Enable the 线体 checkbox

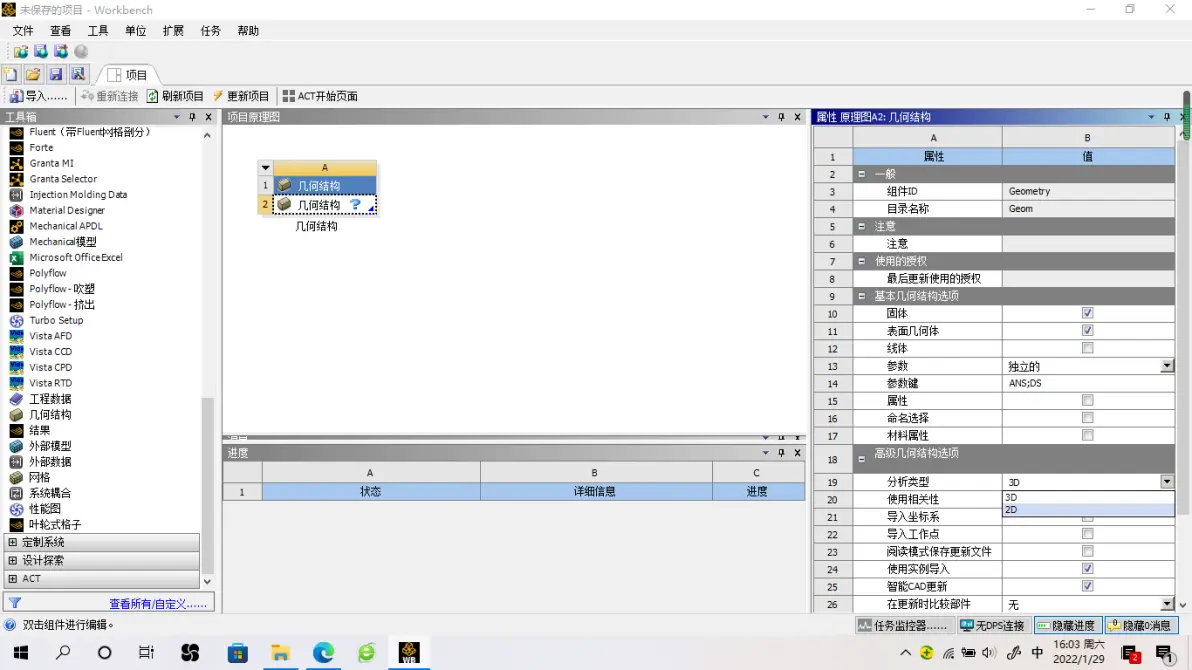click(x=1087, y=348)
